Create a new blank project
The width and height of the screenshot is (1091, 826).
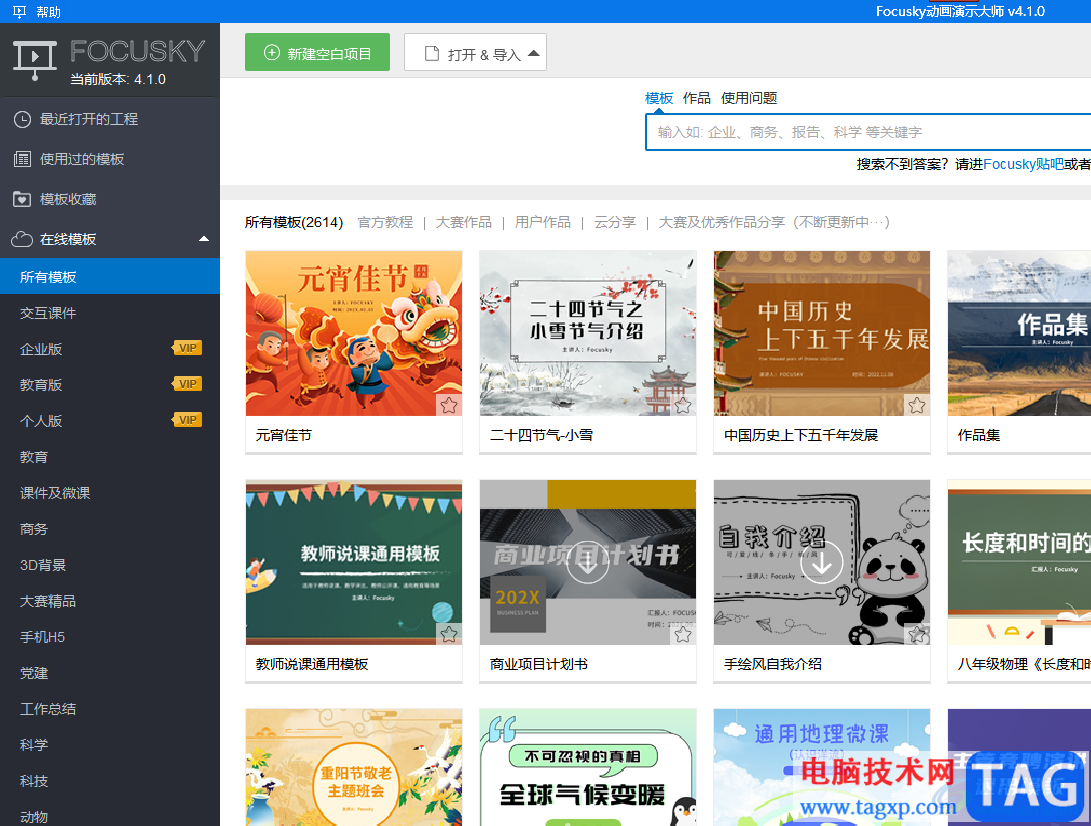point(317,52)
